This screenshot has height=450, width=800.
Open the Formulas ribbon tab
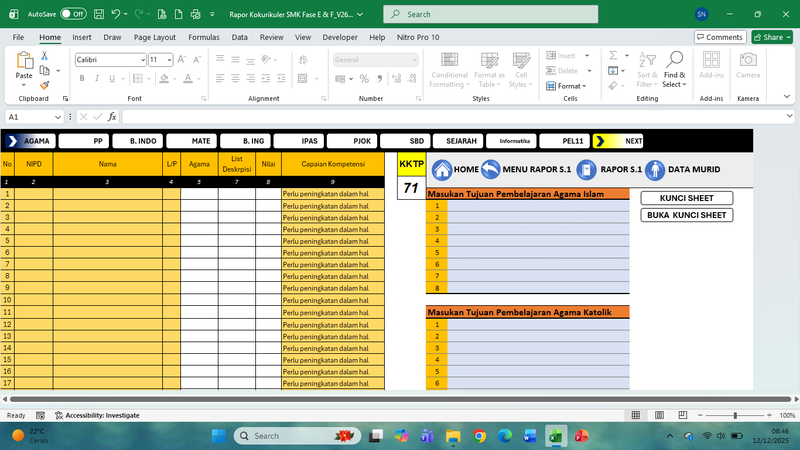(x=203, y=37)
